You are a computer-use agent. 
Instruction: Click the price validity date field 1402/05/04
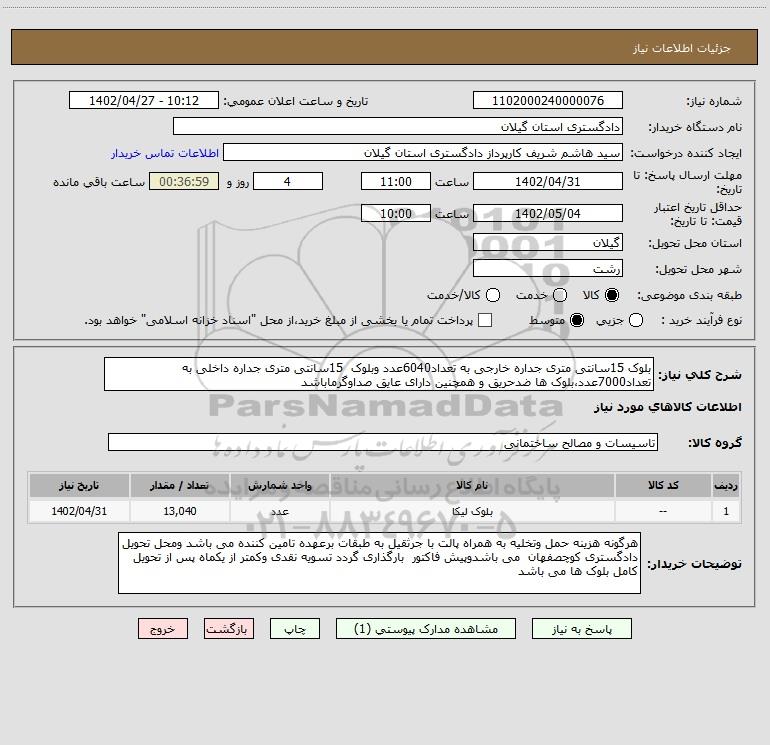pos(548,213)
